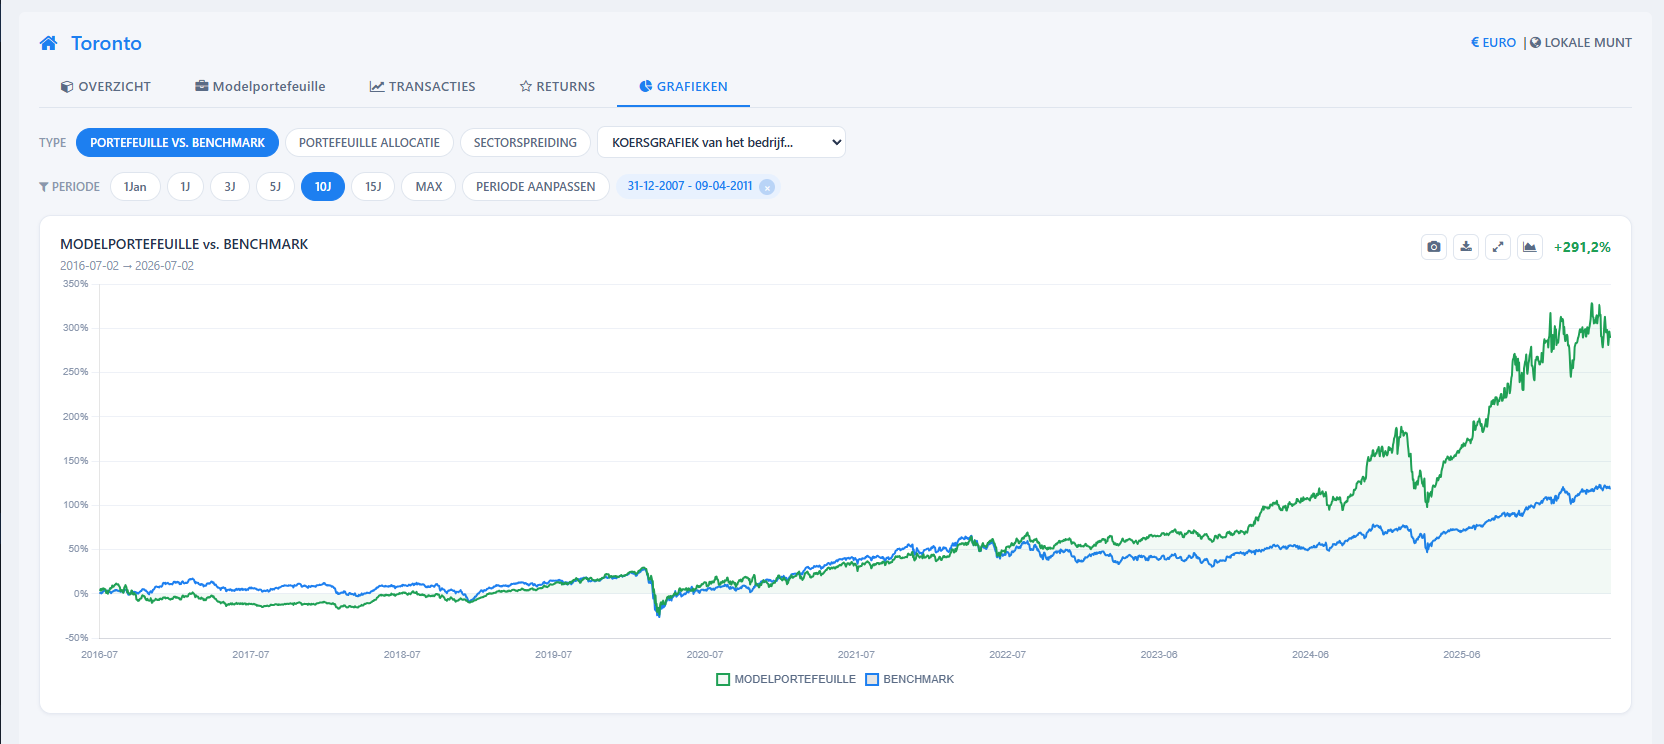The width and height of the screenshot is (1664, 744).
Task: Select PORTEFEUILLE ALLOCATIE chart type
Action: tap(369, 142)
